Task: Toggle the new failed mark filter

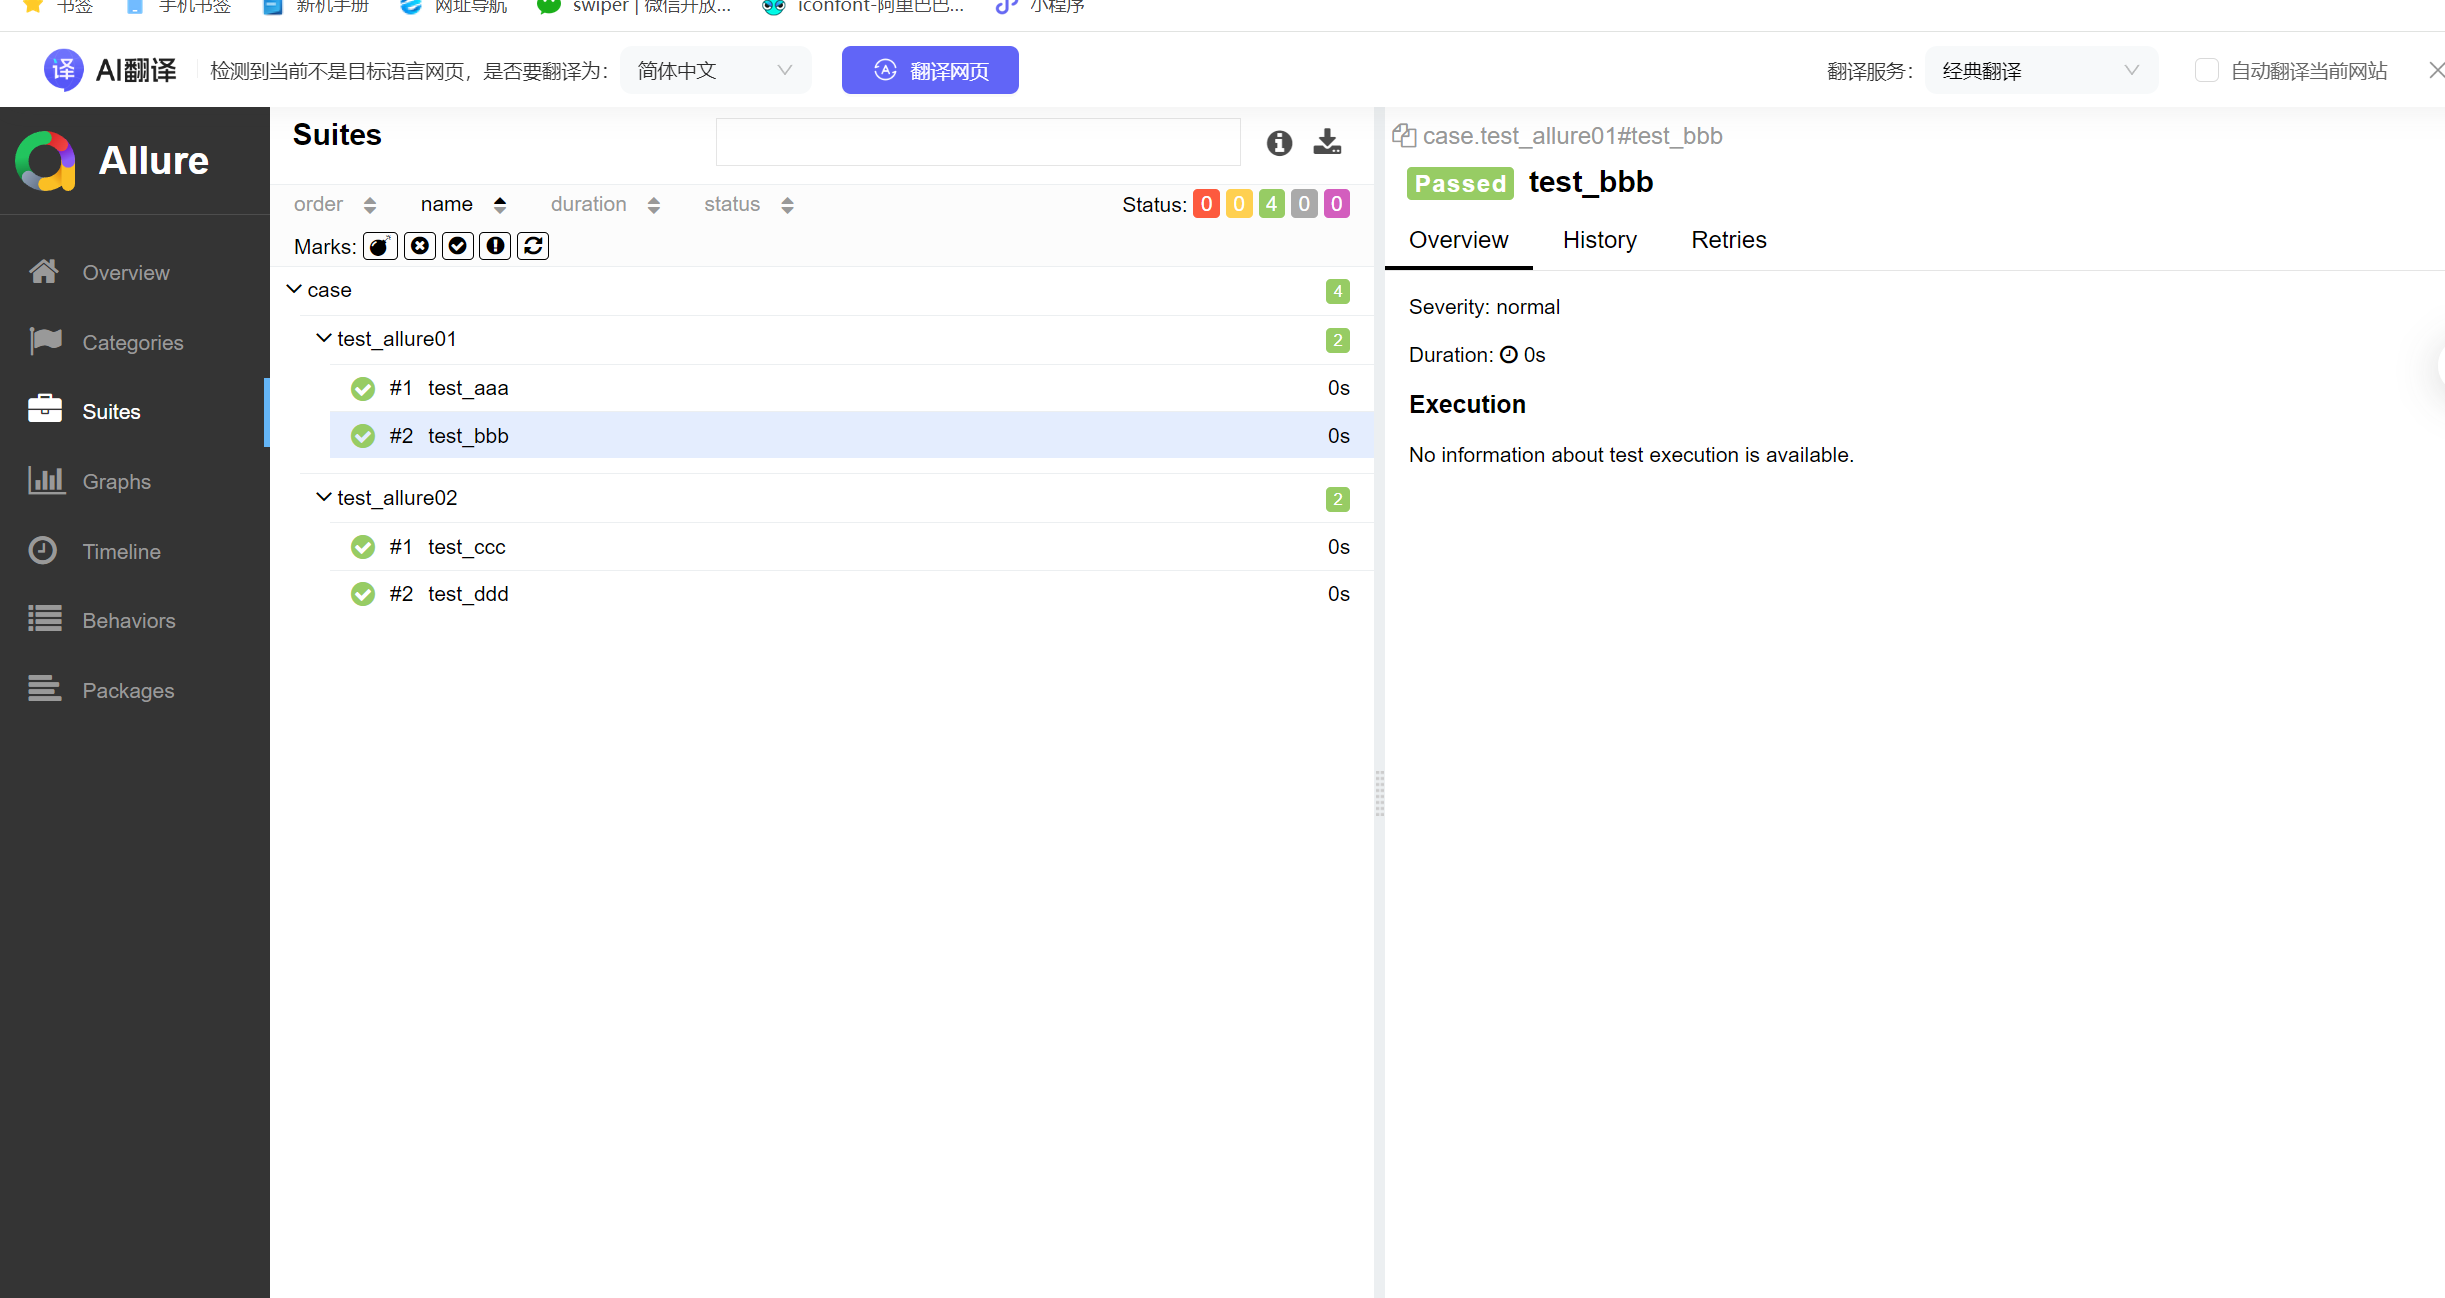Action: [x=420, y=246]
